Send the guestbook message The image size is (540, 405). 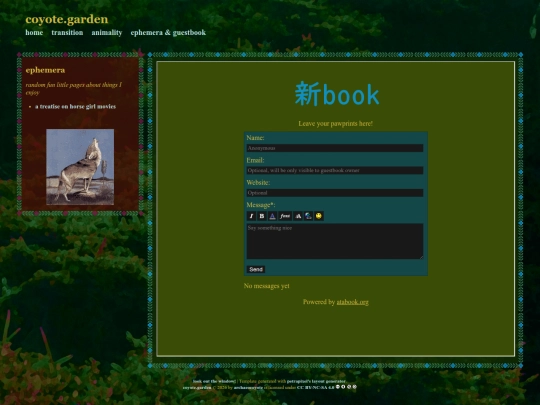point(256,269)
